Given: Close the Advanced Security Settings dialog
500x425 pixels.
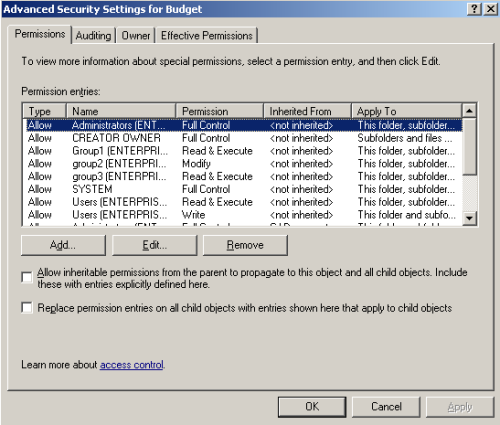Looking at the screenshot, I should 491,9.
